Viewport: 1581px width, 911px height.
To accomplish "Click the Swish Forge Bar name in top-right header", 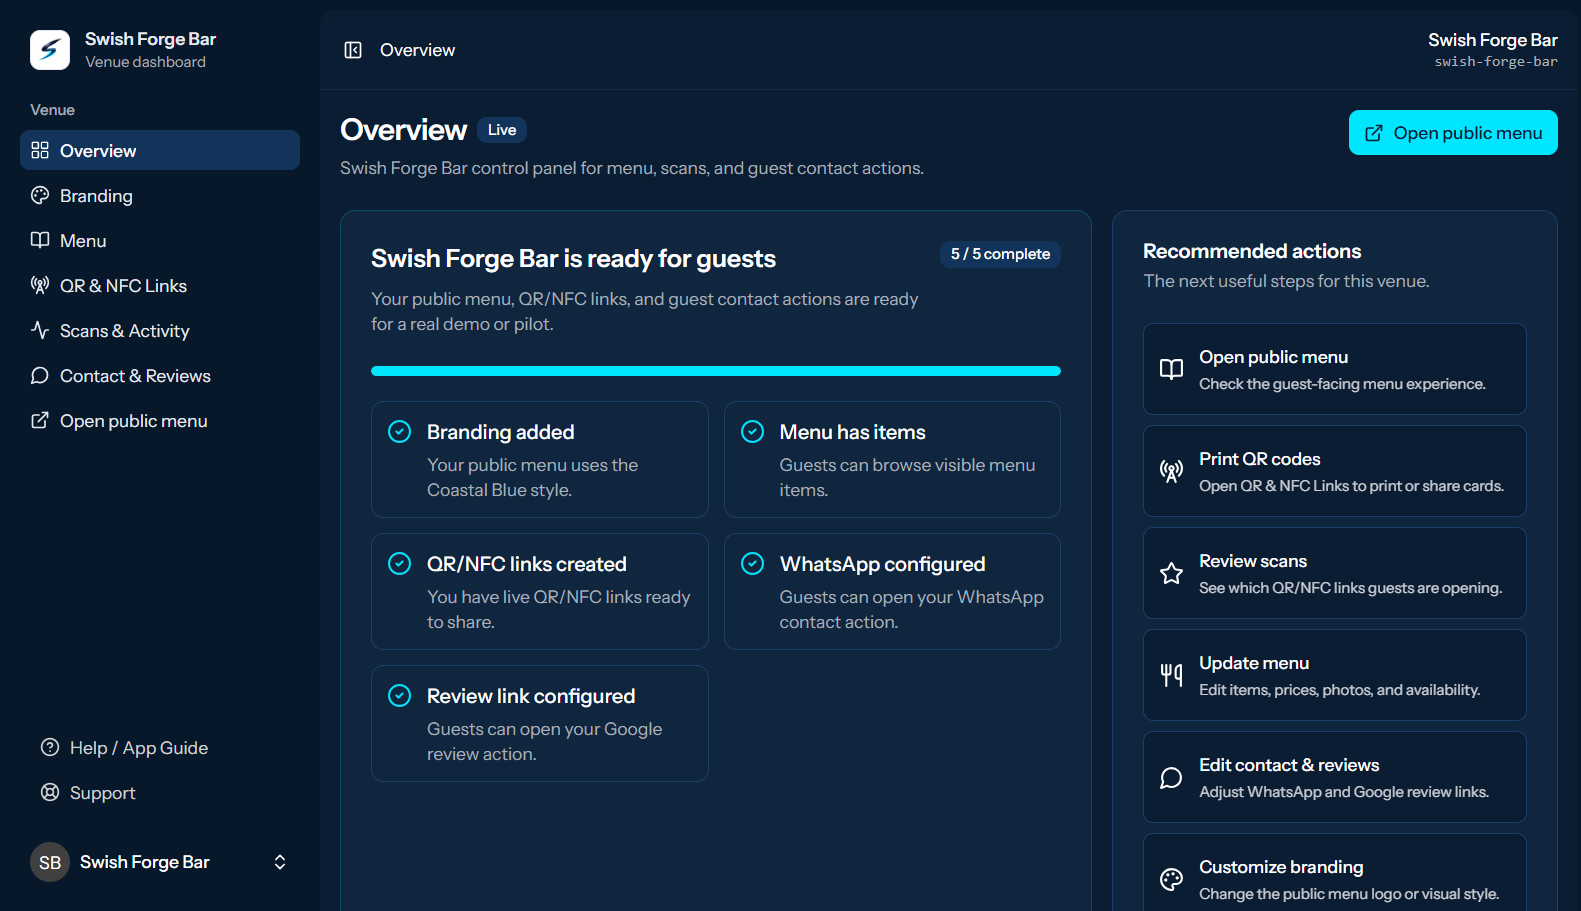I will [x=1493, y=40].
